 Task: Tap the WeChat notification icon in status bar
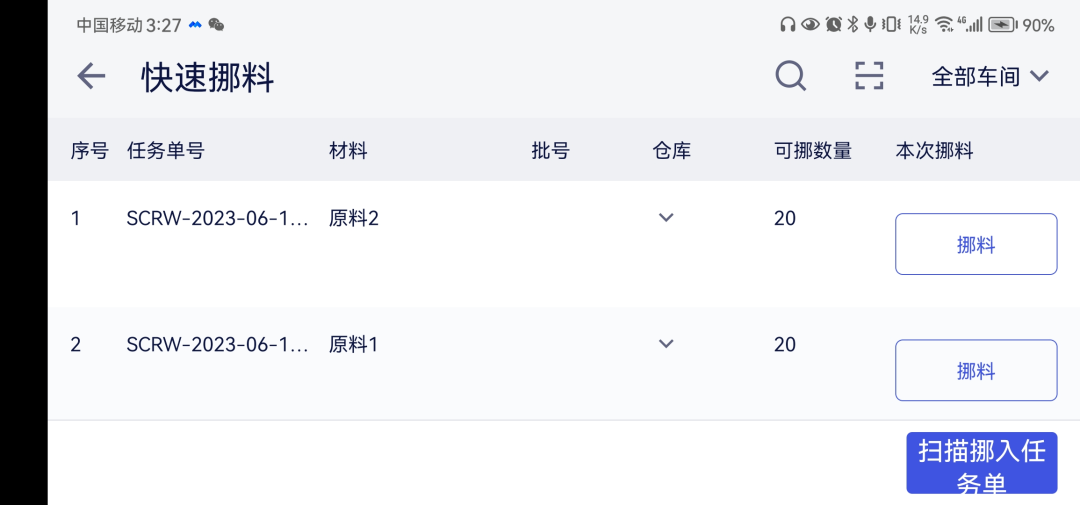[216, 25]
